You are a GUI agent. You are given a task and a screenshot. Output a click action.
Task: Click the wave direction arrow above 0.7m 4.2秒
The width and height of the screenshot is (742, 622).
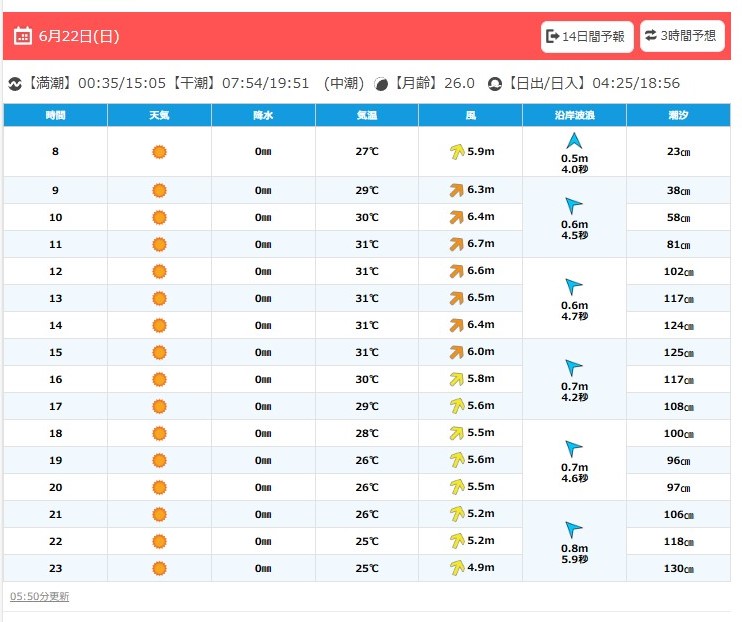(x=574, y=368)
